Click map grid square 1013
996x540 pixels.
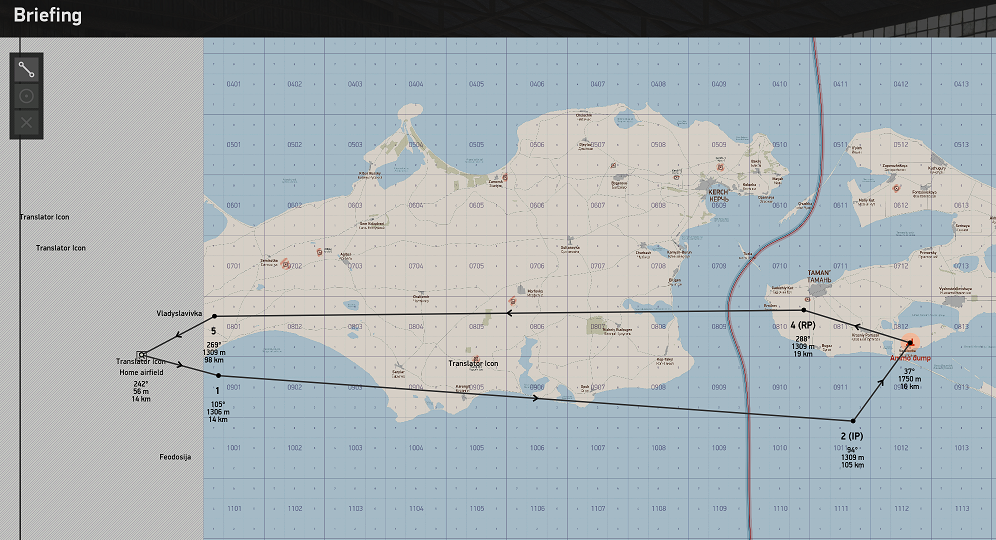[x=961, y=448]
